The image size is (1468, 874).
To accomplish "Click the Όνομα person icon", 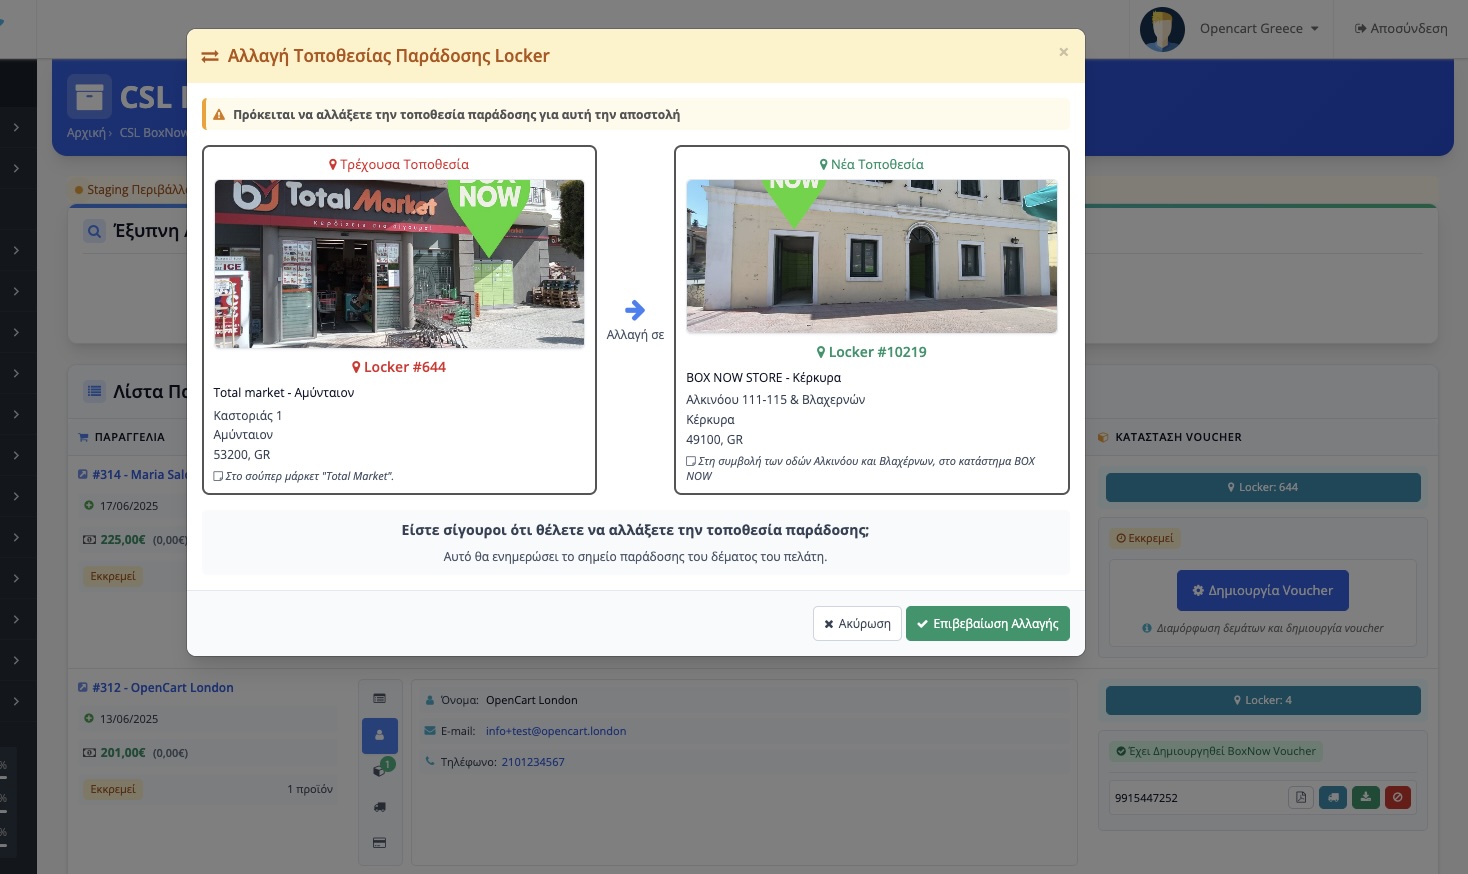I will point(430,700).
